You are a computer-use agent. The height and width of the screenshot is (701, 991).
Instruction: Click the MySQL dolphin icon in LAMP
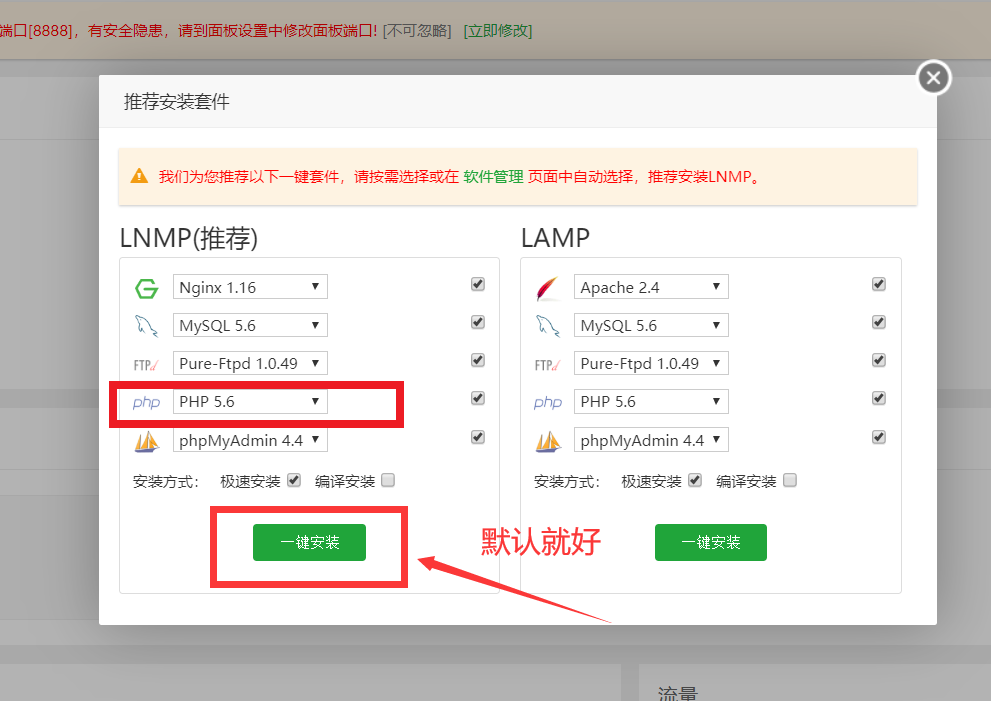(x=547, y=326)
